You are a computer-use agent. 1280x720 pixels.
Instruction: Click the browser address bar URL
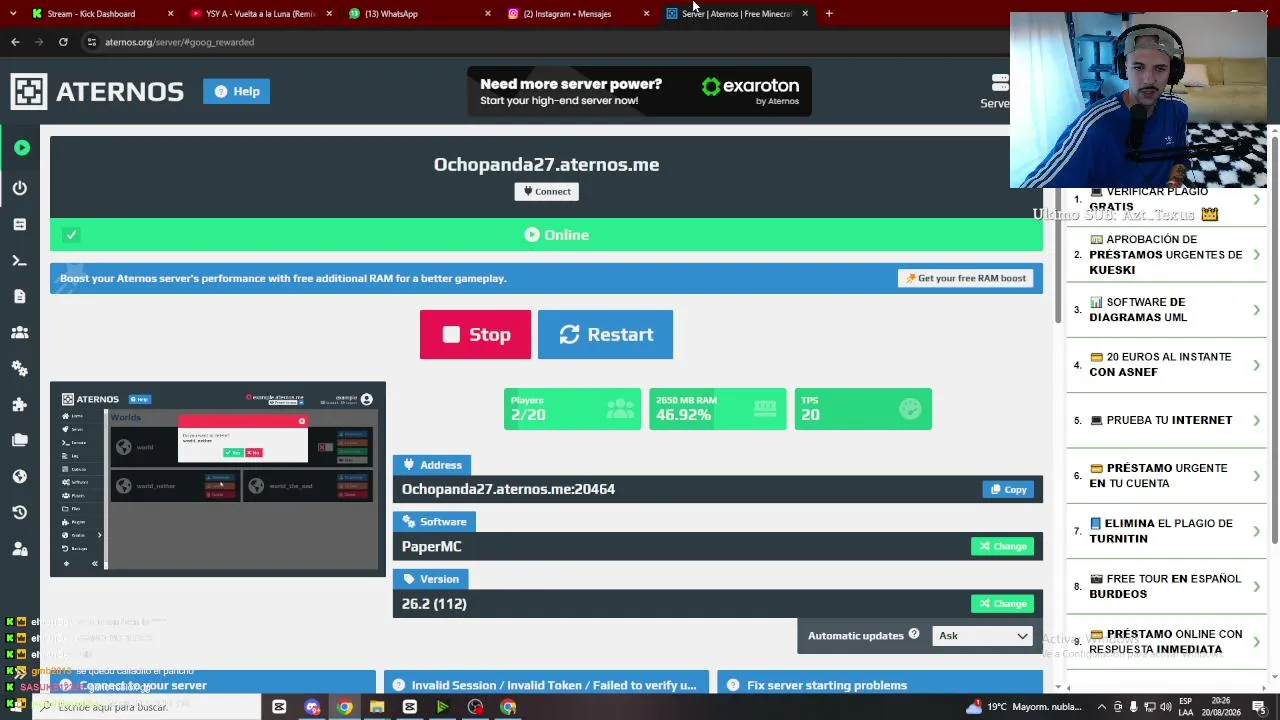click(179, 42)
